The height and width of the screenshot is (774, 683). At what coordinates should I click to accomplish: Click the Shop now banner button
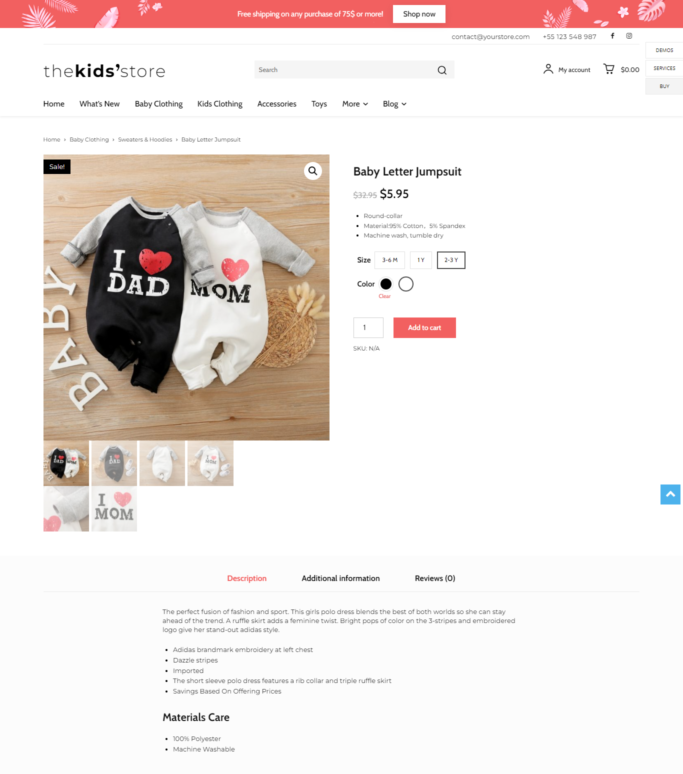click(x=419, y=14)
